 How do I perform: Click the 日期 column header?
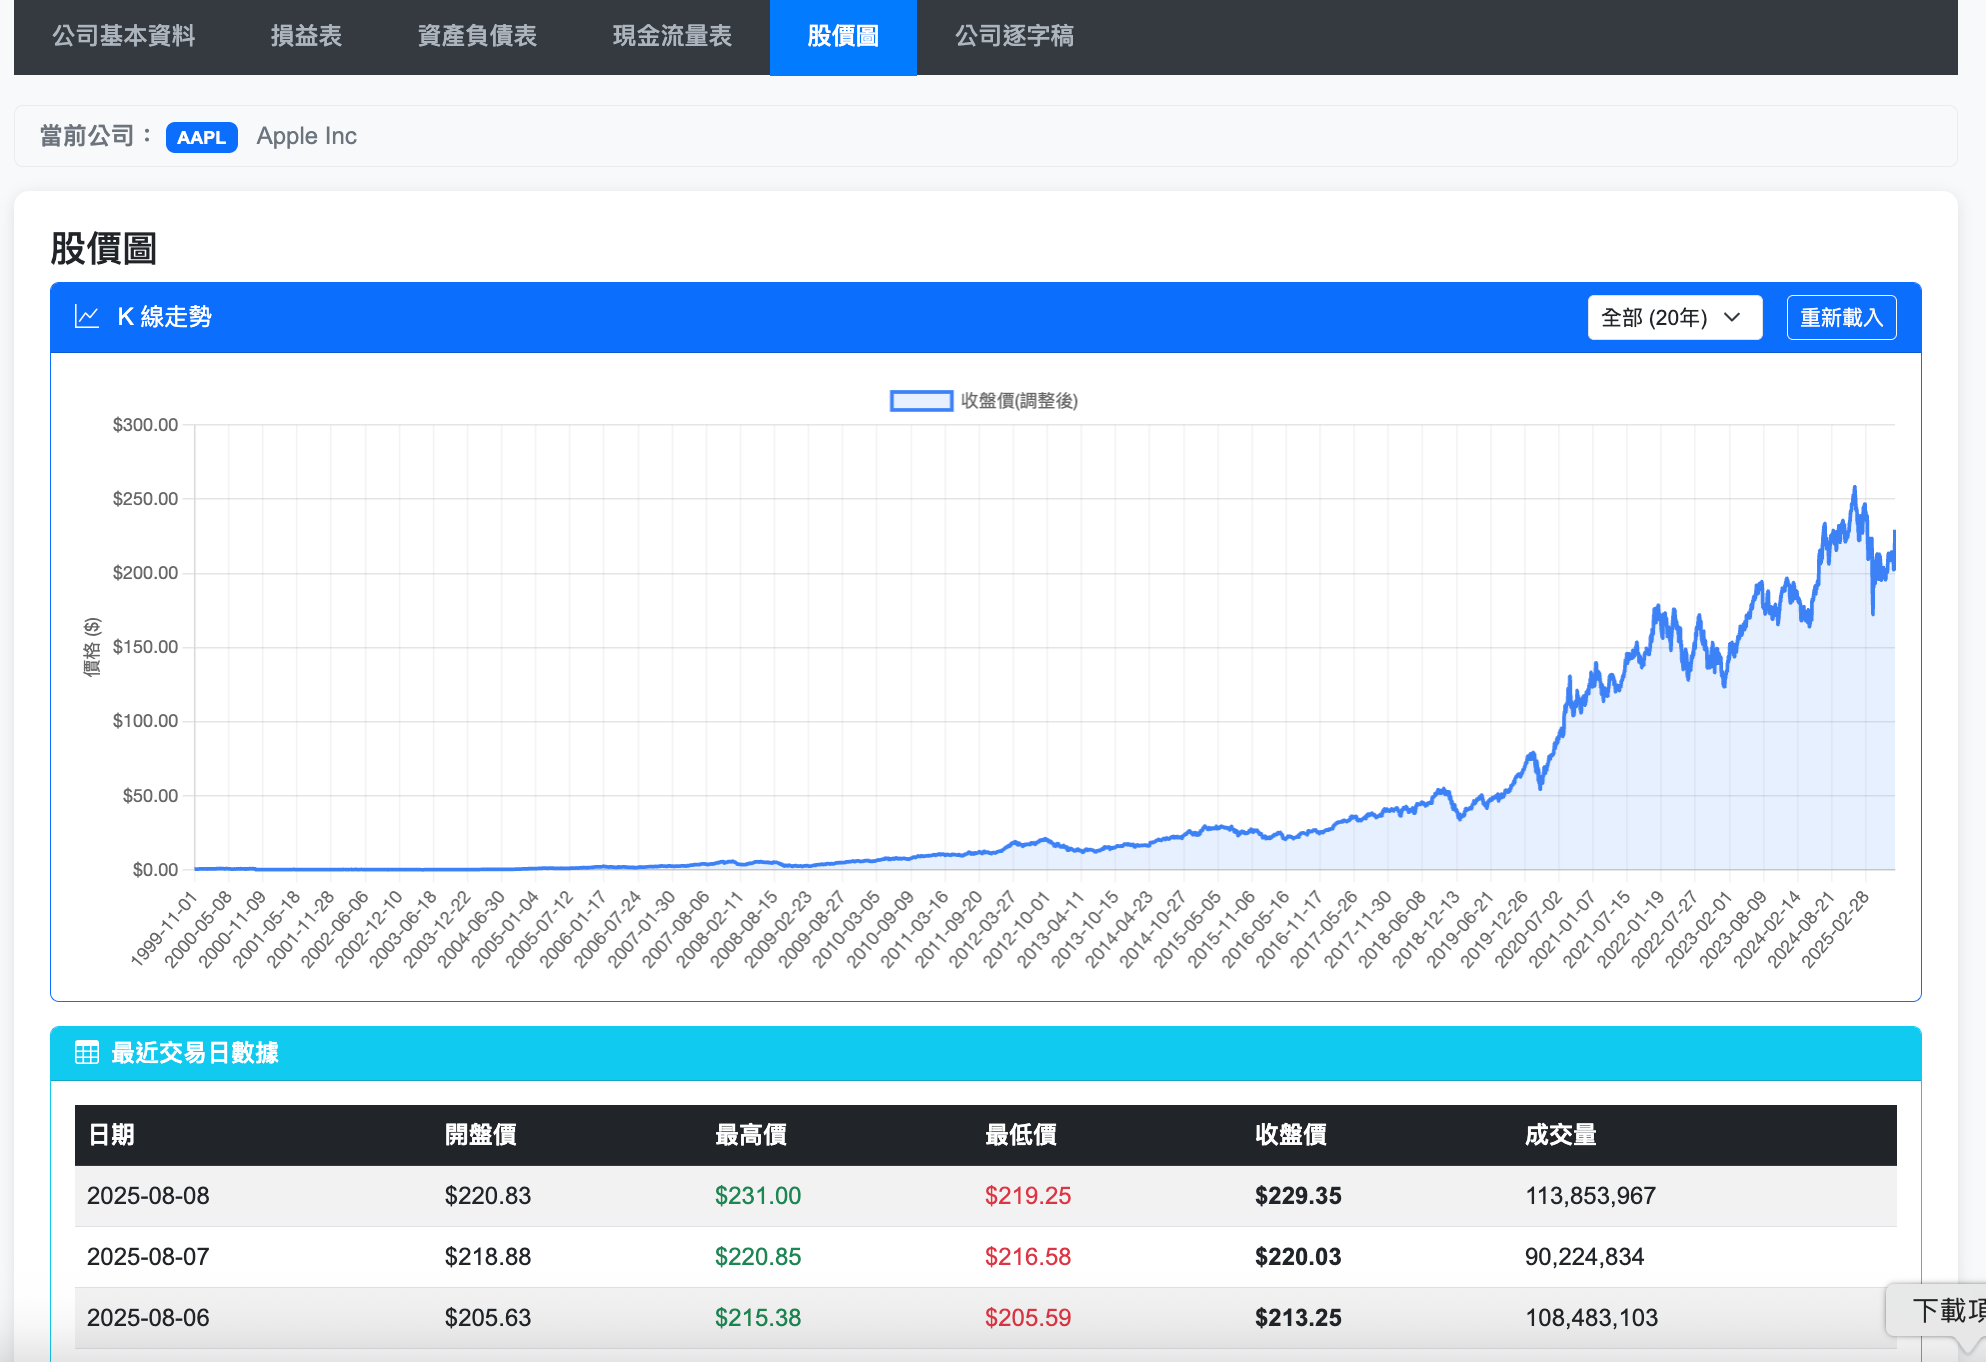[111, 1135]
